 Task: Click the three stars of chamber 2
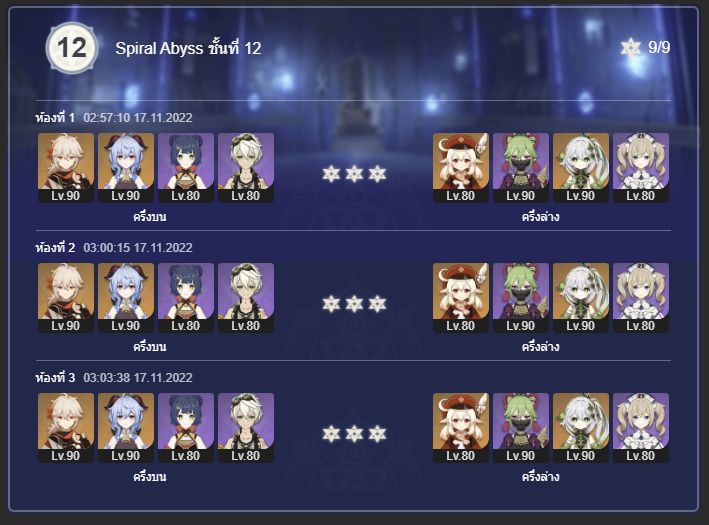coord(354,304)
